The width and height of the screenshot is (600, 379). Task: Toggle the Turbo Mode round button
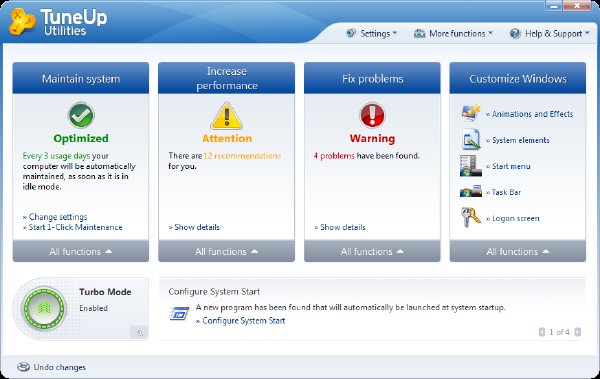pos(44,308)
